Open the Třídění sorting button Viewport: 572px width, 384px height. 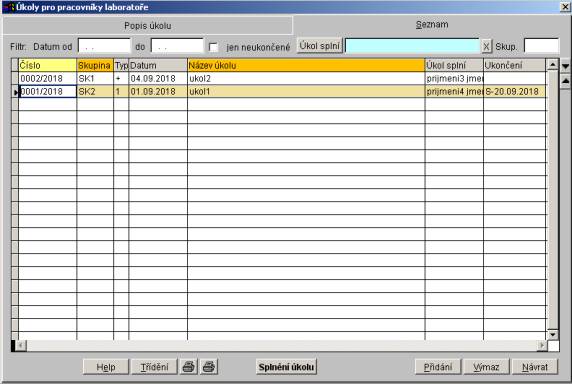click(154, 367)
